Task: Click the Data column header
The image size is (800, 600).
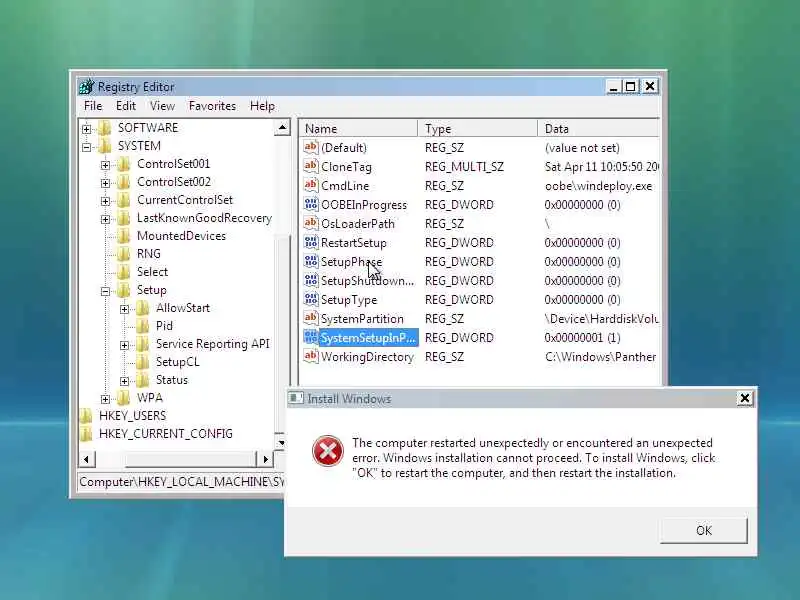Action: pyautogui.click(x=598, y=129)
